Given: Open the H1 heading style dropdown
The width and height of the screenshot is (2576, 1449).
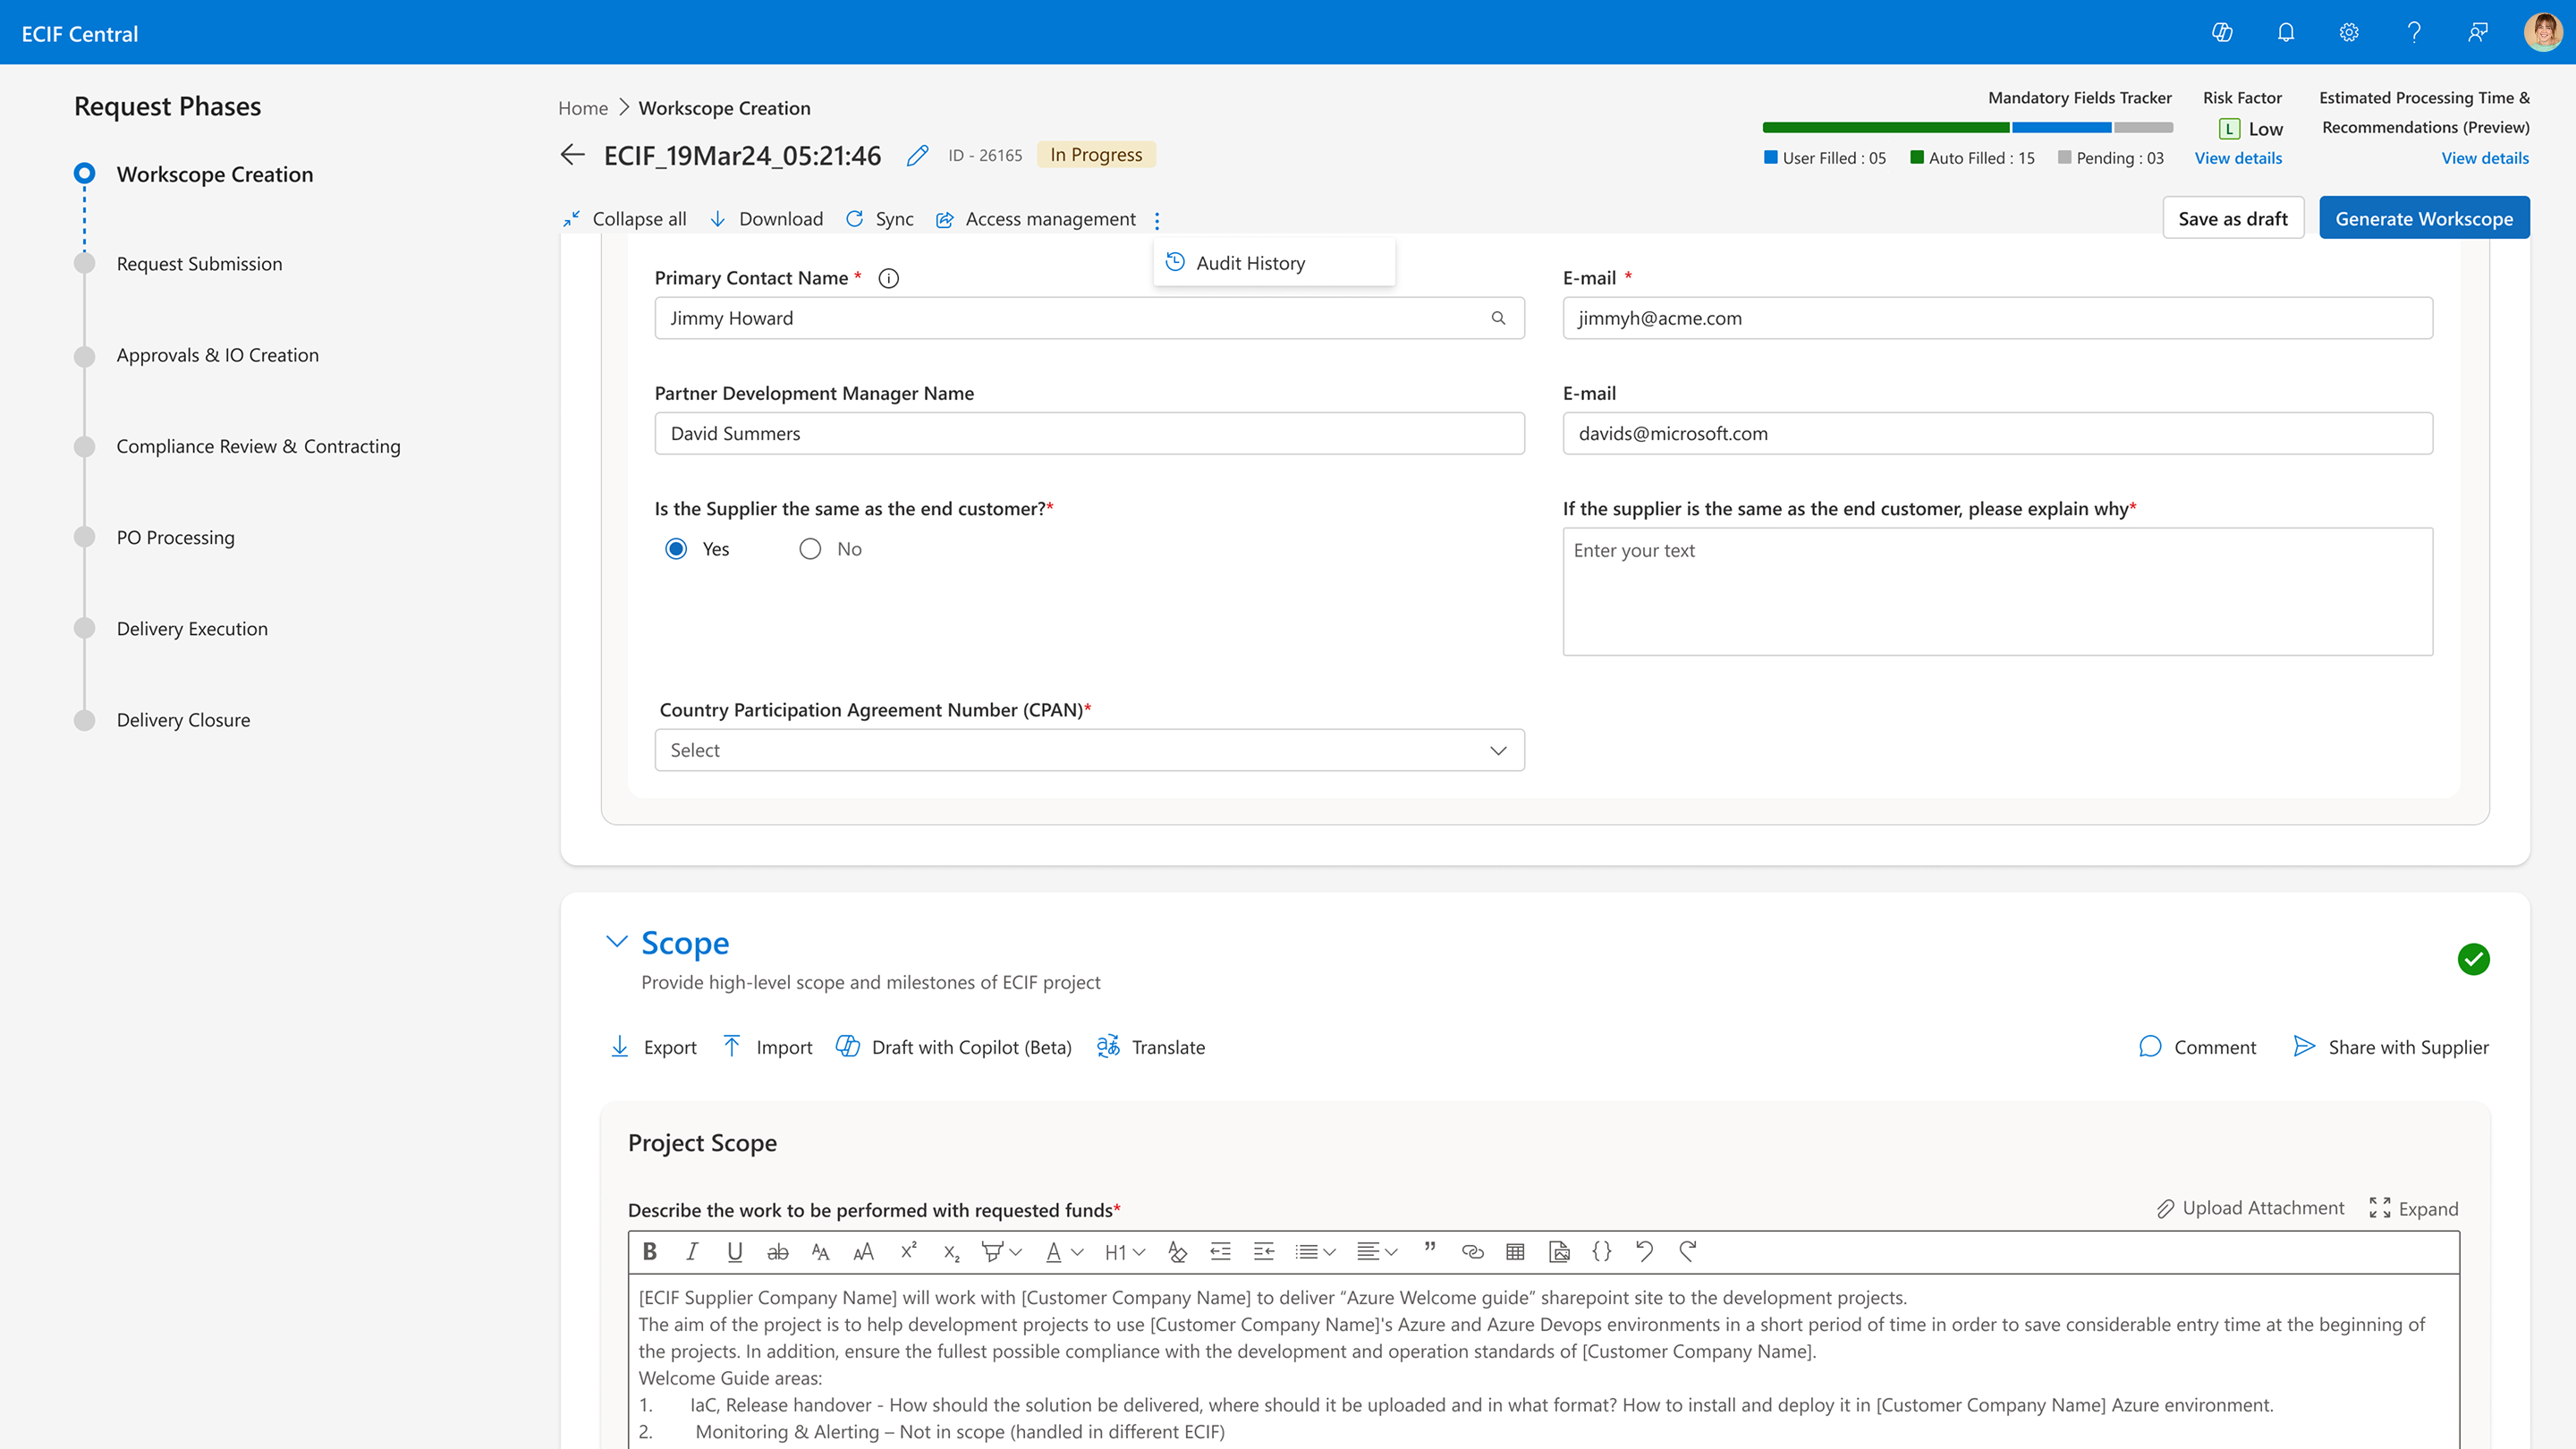Looking at the screenshot, I should click(x=1125, y=1252).
